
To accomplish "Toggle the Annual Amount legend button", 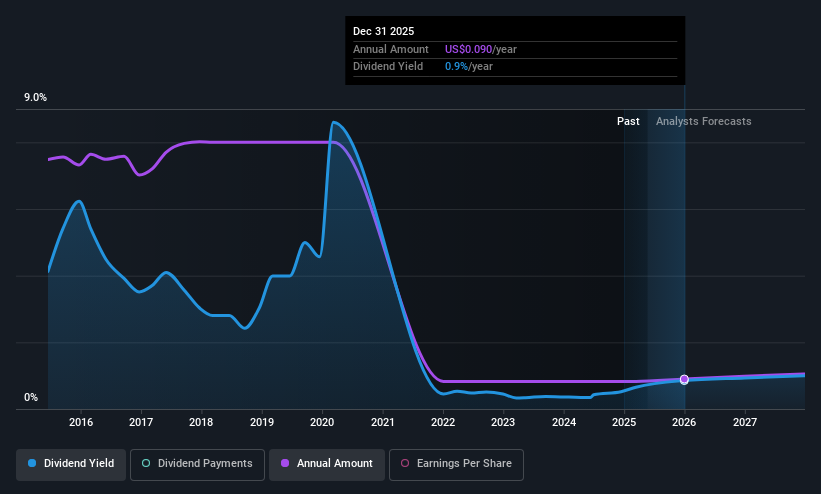I will pos(327,464).
